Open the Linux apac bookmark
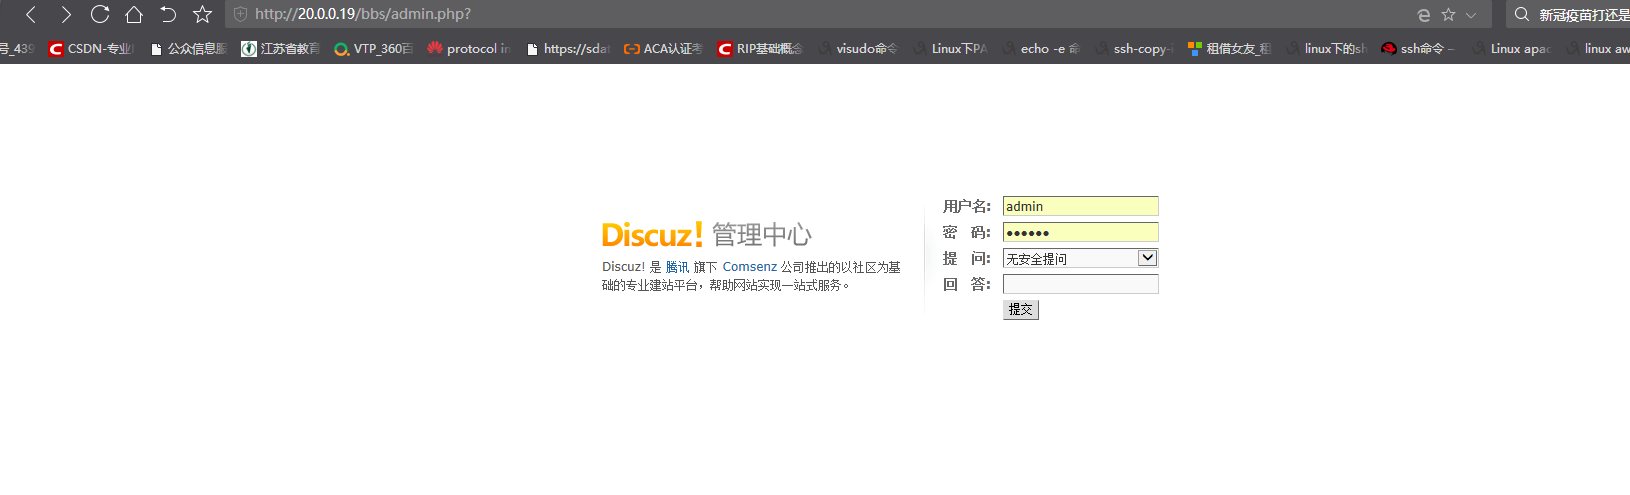1630x495 pixels. tap(1511, 48)
